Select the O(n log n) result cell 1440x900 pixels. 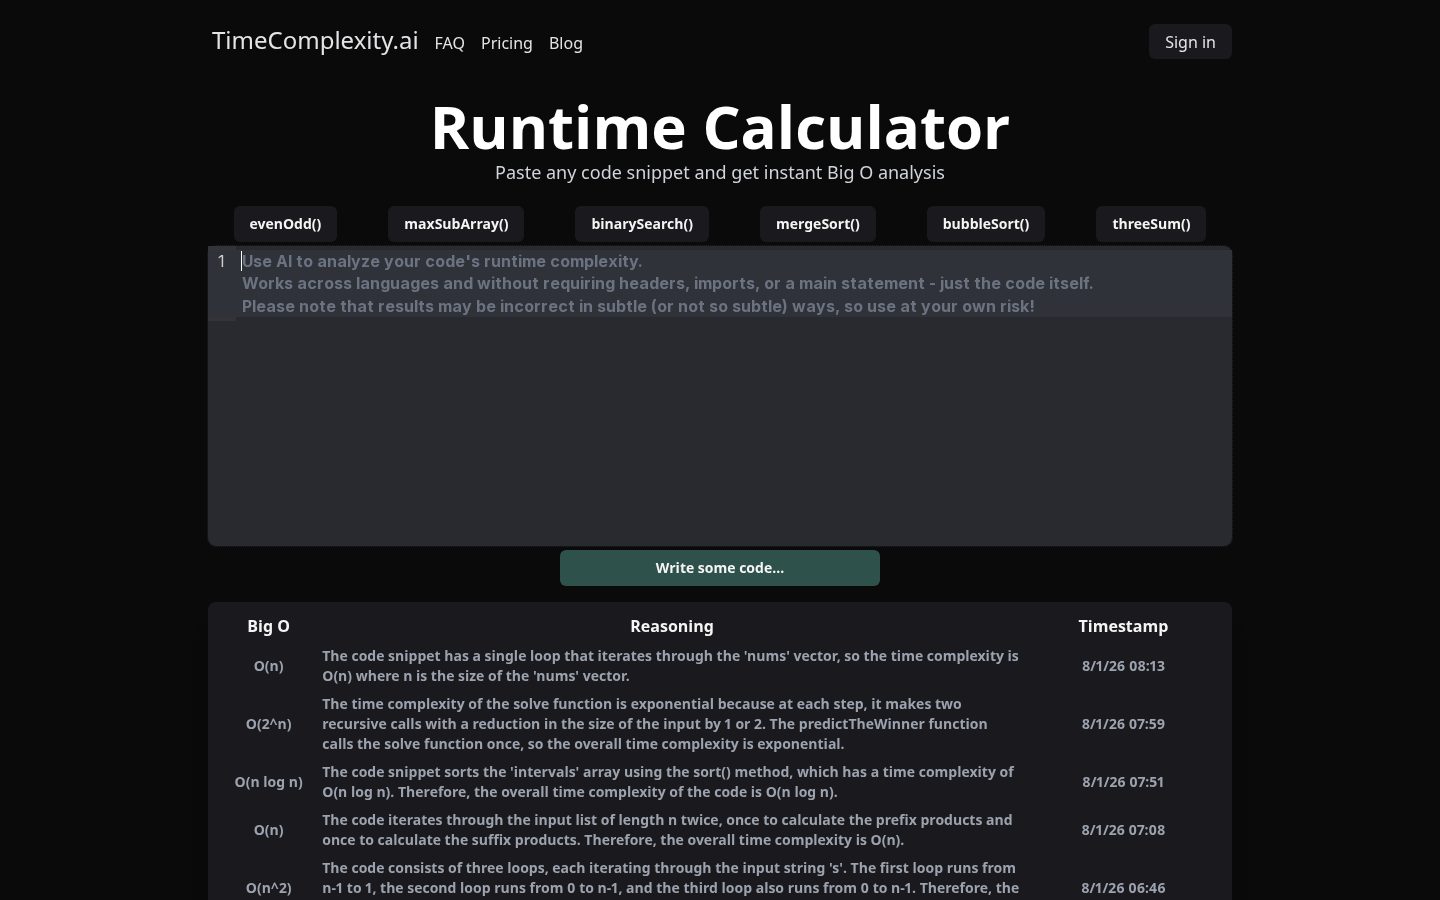point(268,782)
